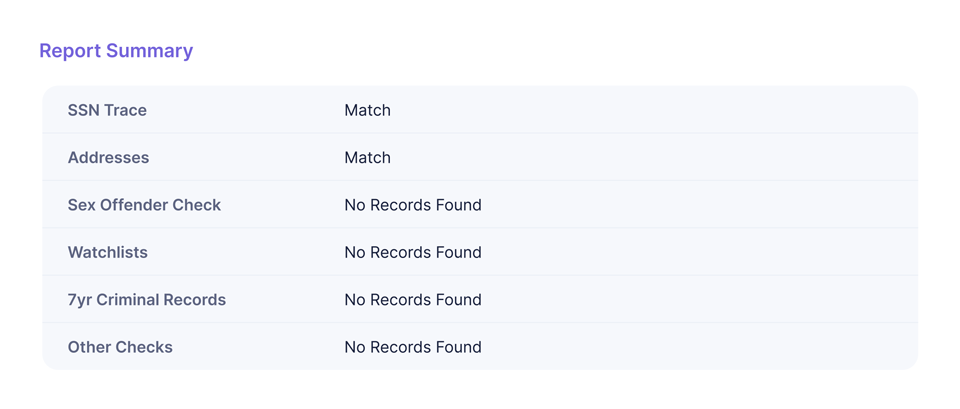Image resolution: width=960 pixels, height=409 pixels.
Task: Click 7yr Criminal Records' No Records Found
Action: point(412,300)
